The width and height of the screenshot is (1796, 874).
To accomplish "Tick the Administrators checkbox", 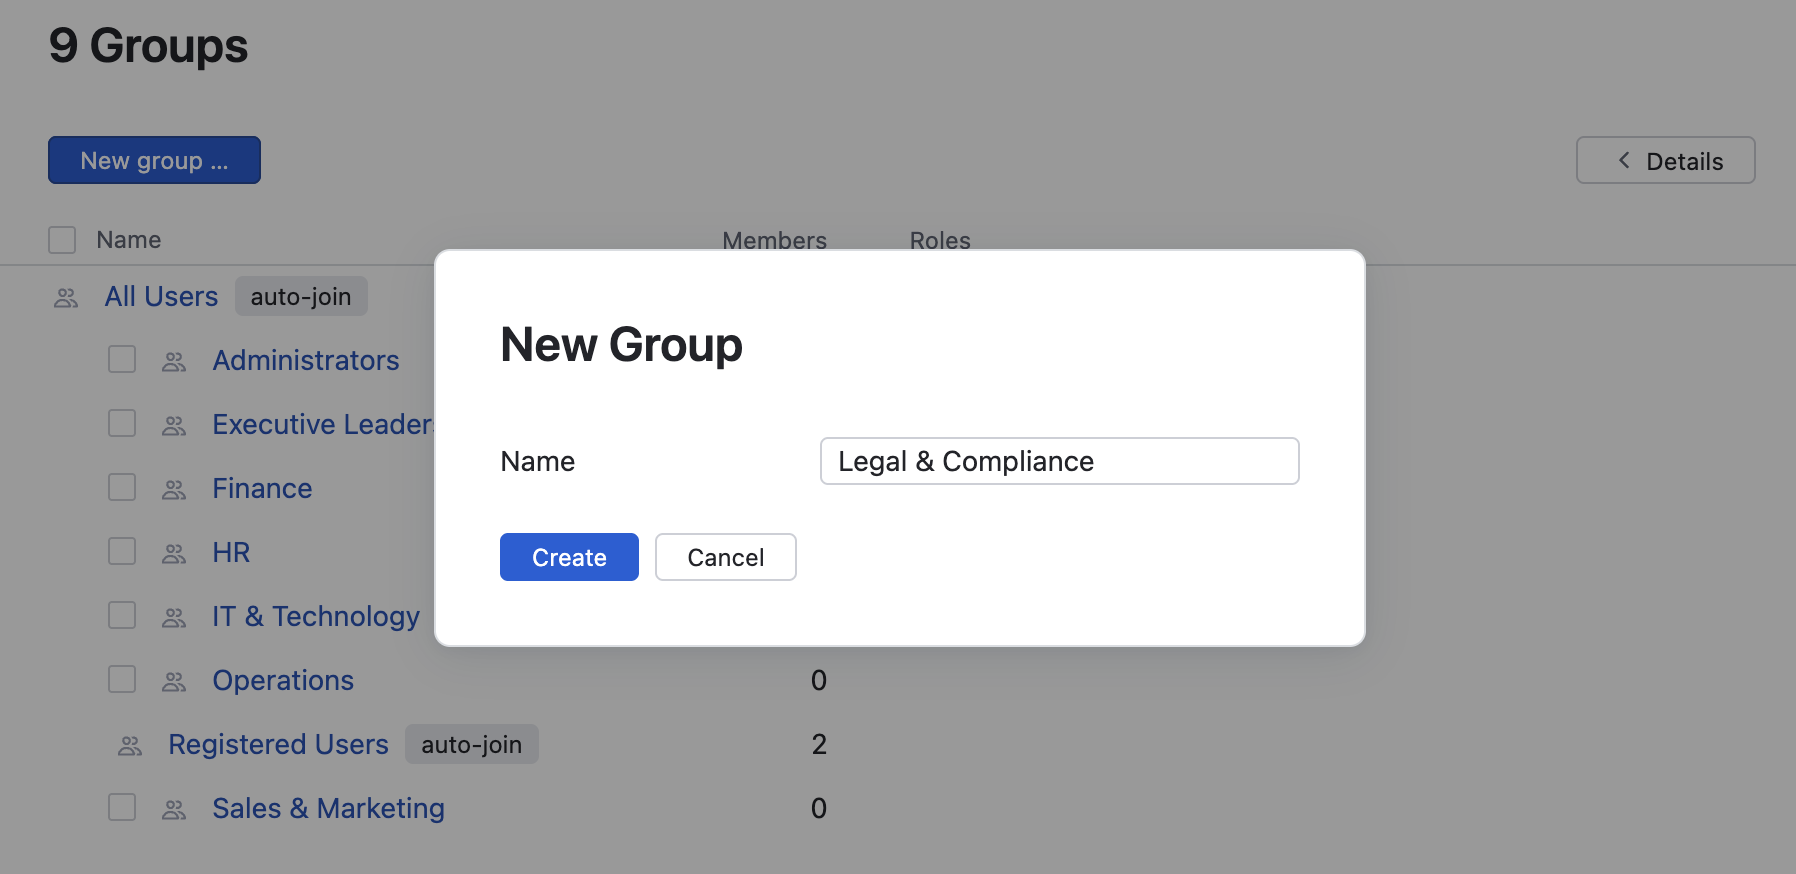I will tap(122, 359).
